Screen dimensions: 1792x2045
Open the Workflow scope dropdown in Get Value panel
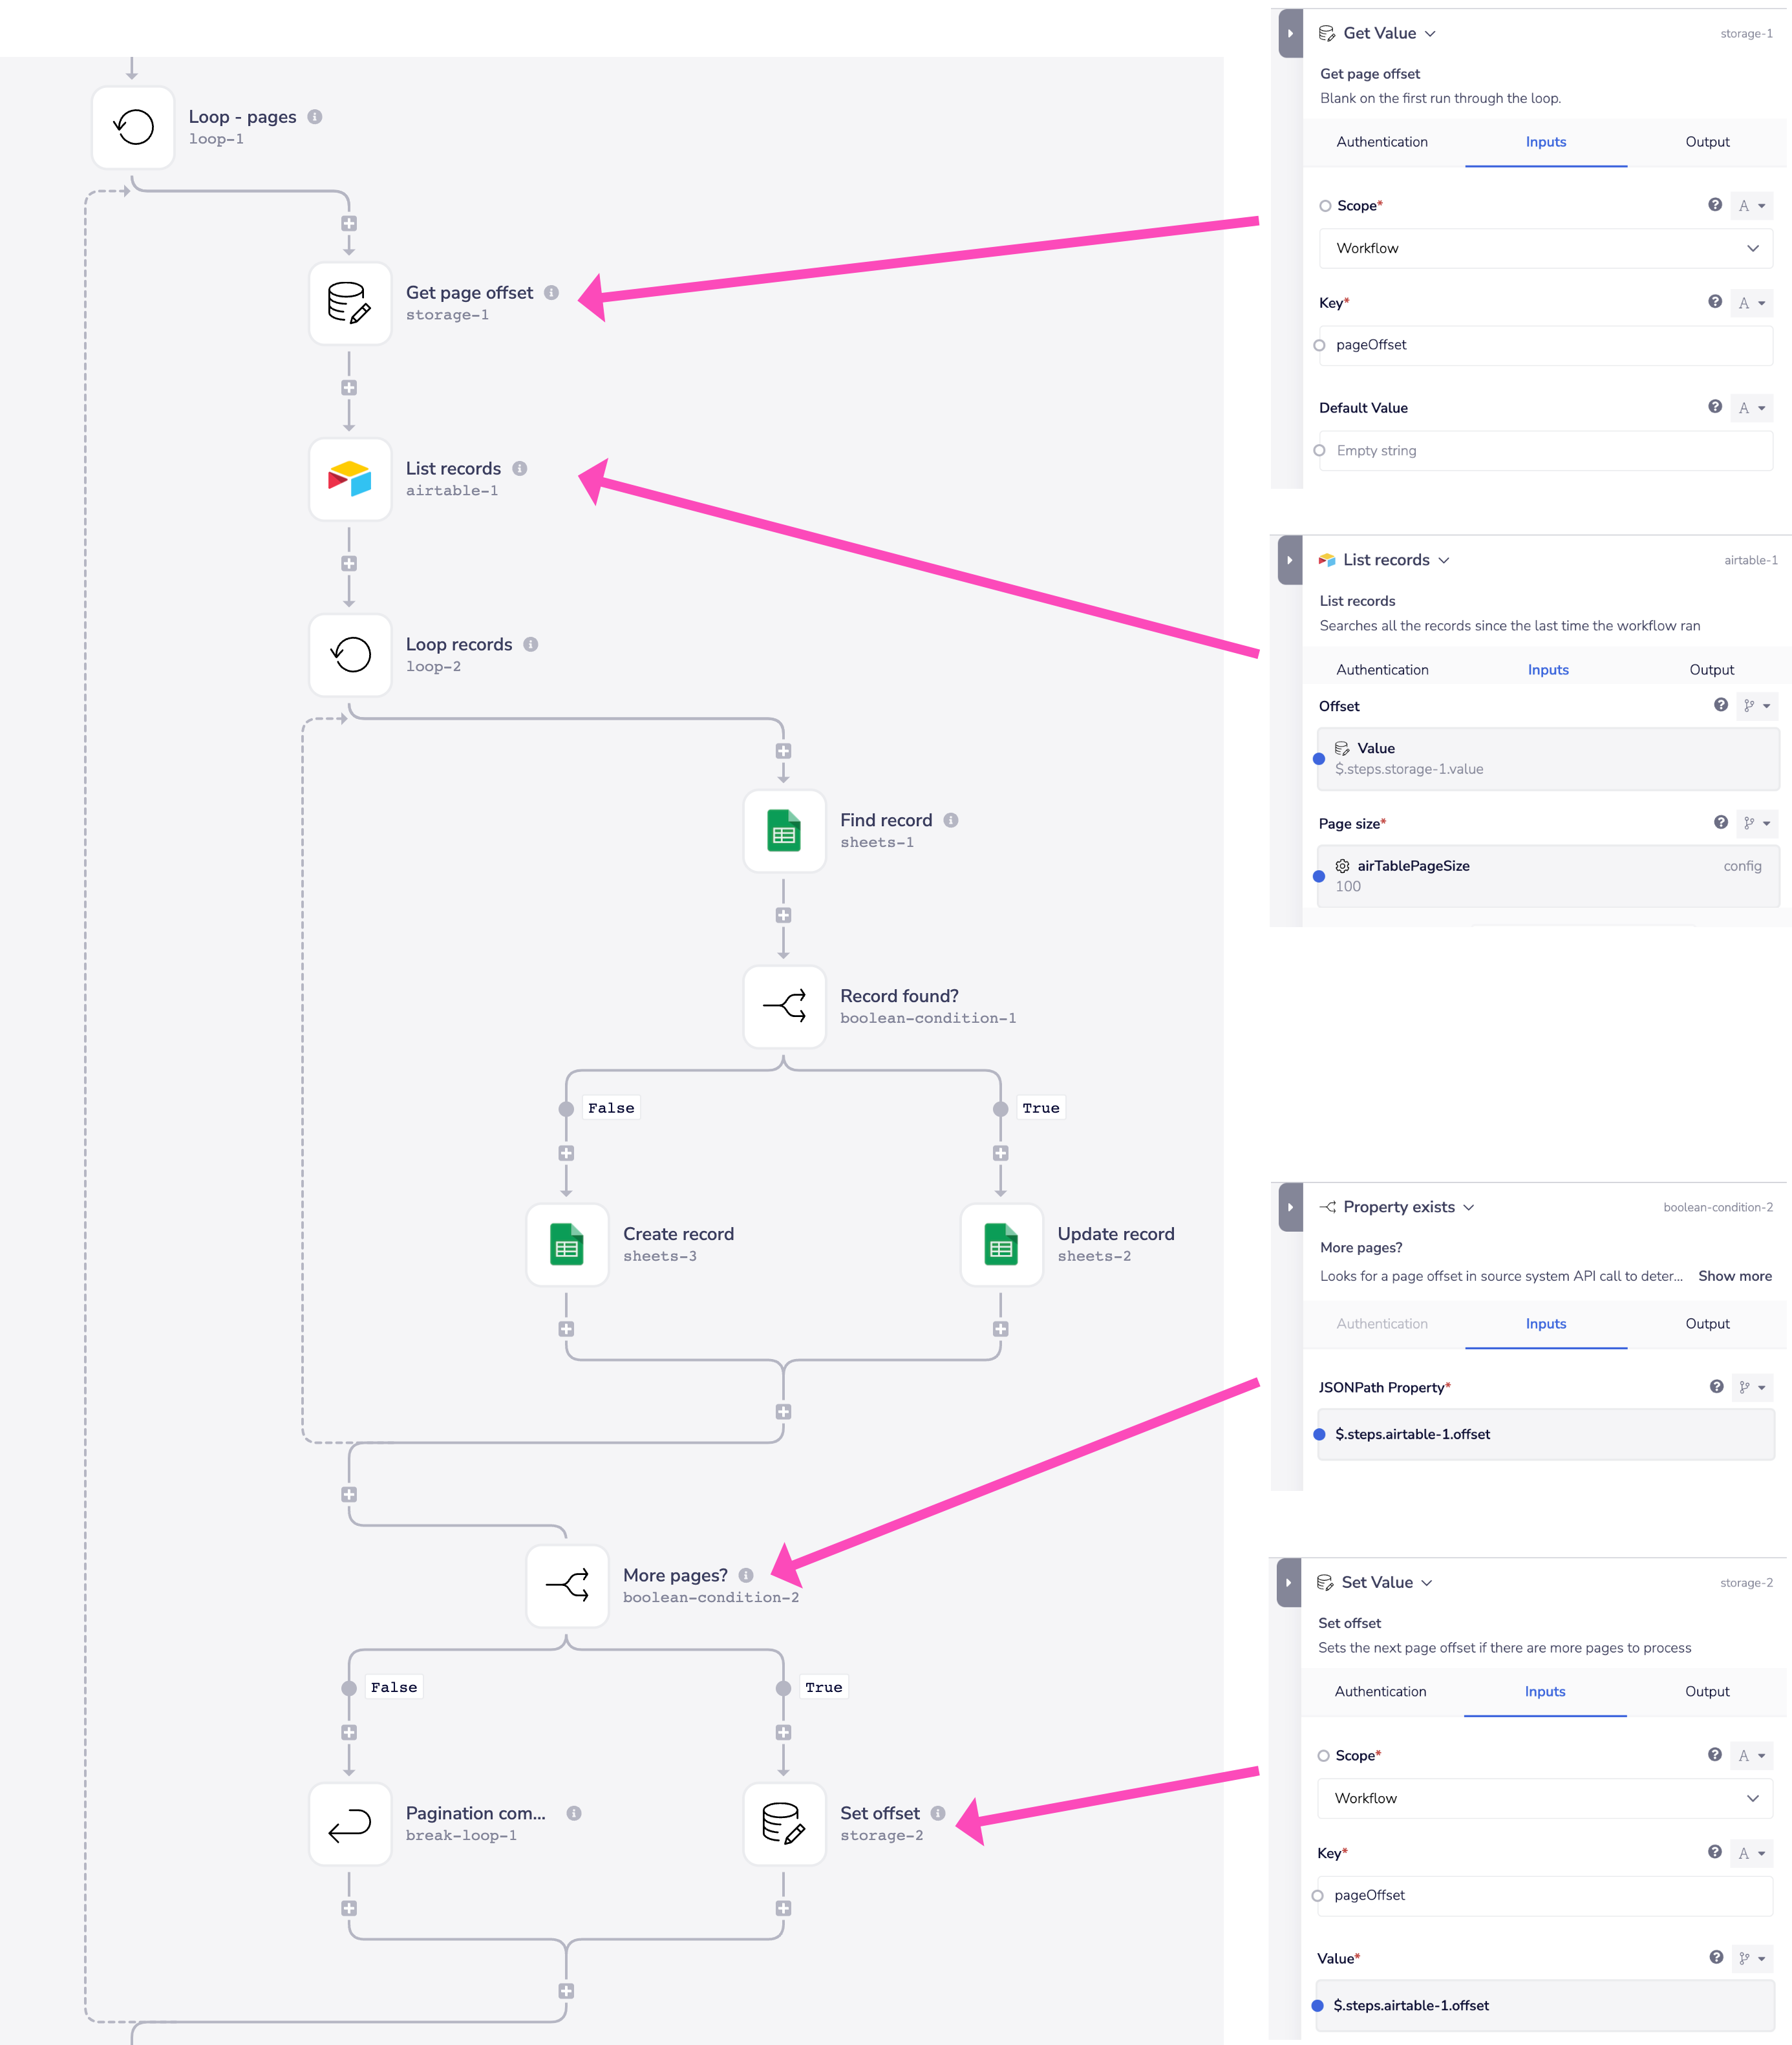pyautogui.click(x=1545, y=248)
